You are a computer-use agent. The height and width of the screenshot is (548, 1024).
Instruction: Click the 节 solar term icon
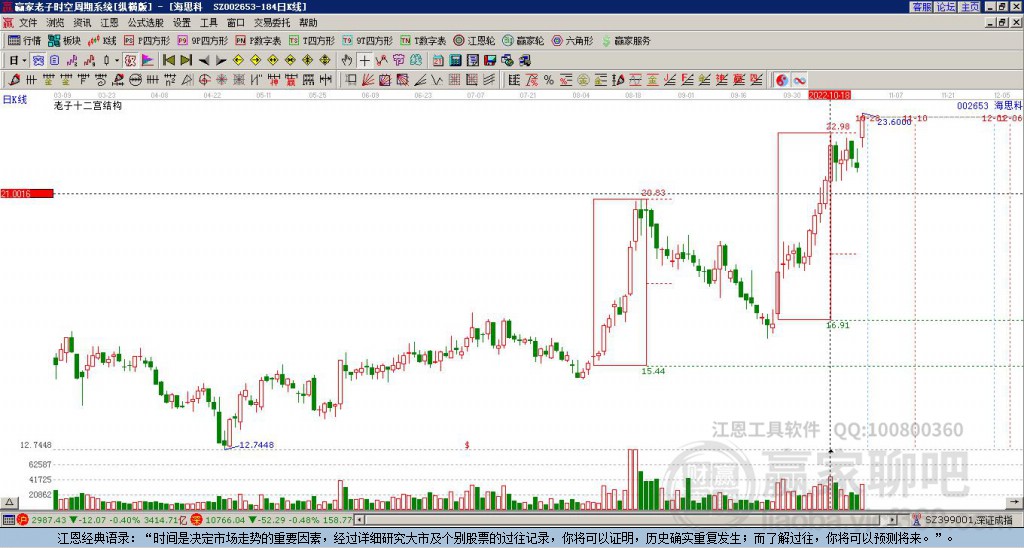click(x=398, y=61)
